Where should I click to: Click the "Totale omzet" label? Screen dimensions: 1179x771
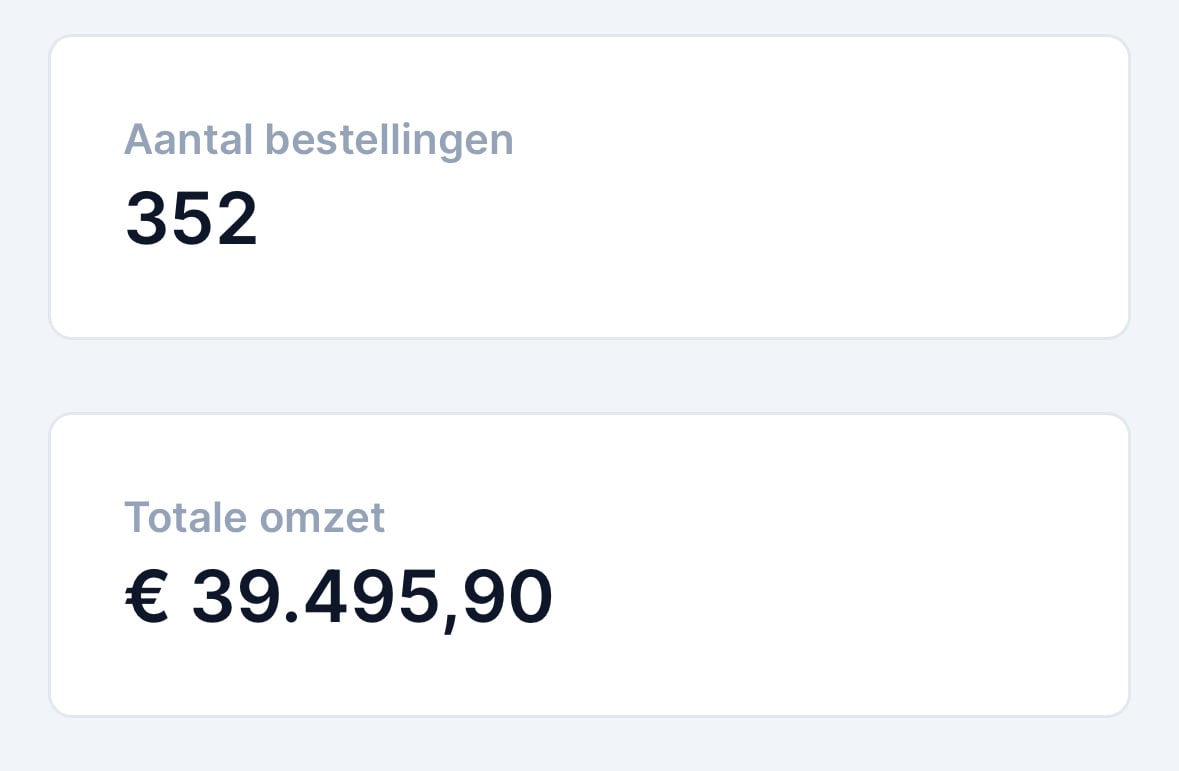click(254, 518)
